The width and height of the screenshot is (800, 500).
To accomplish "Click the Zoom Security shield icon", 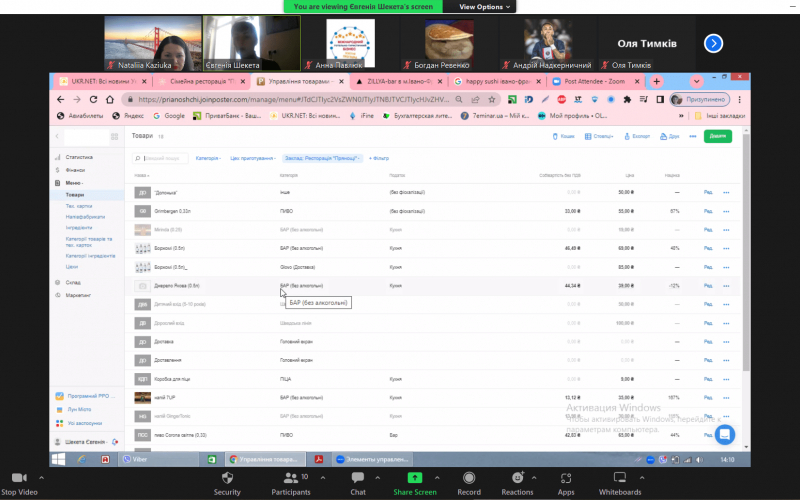I will coord(227,478).
